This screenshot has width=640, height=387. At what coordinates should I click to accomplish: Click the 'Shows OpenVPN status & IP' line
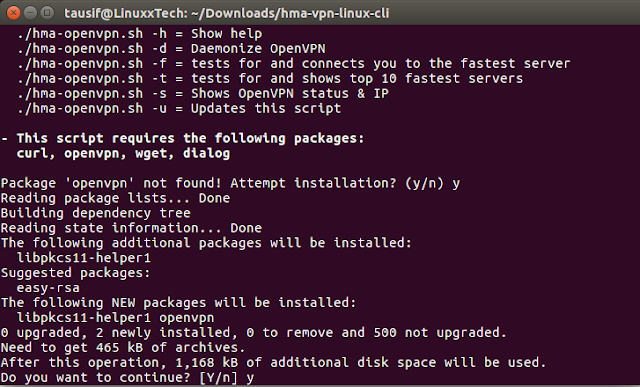coord(203,93)
